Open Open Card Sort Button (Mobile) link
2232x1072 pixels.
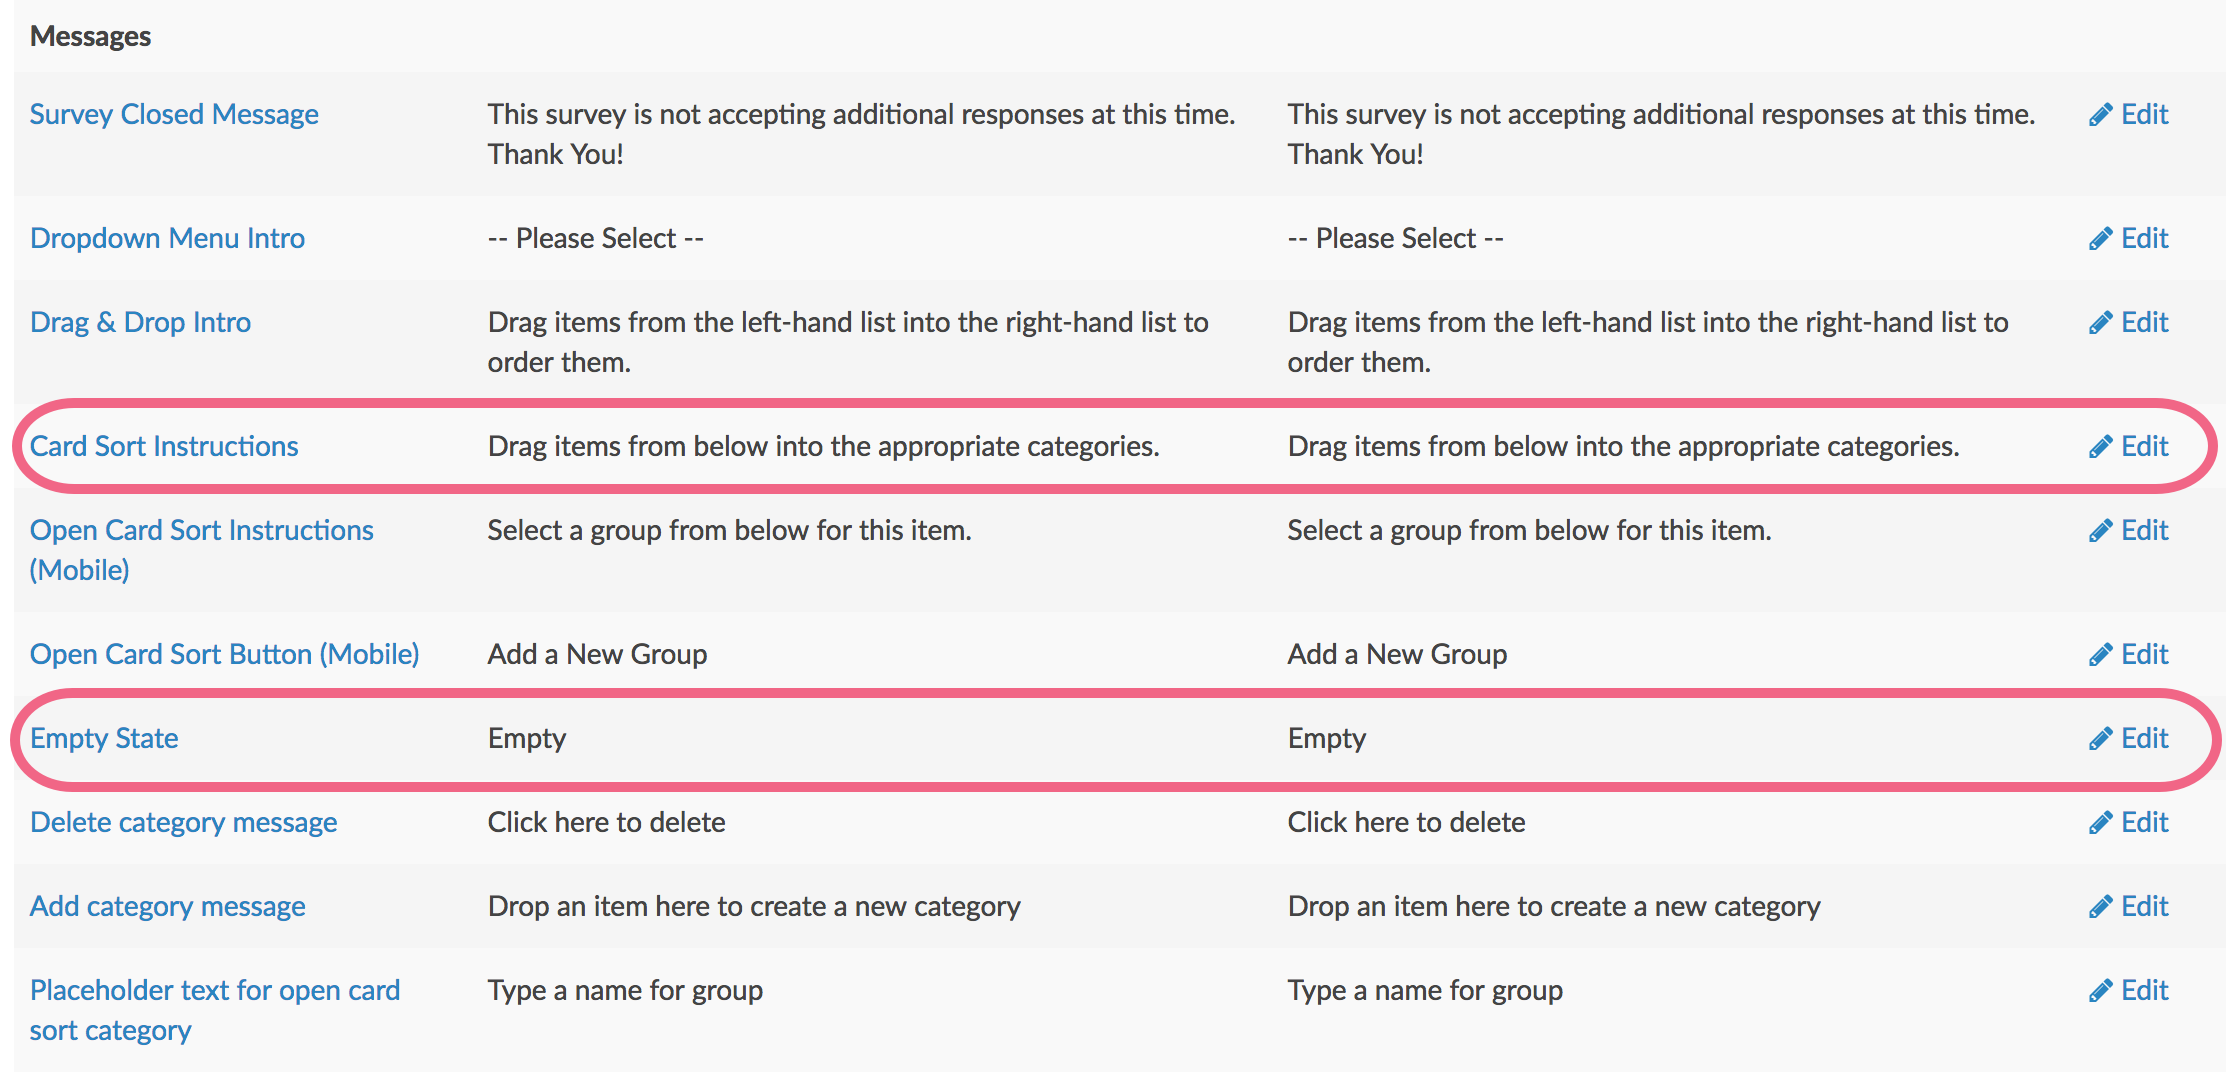(224, 654)
